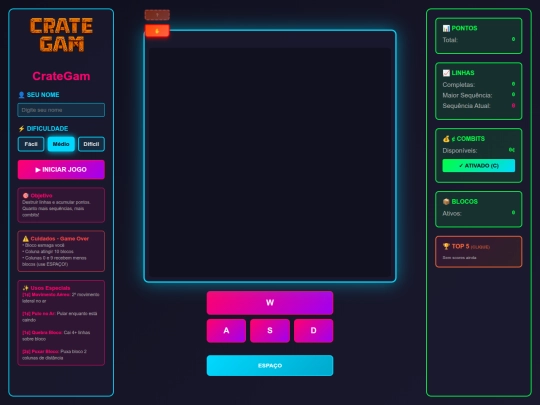
Task: Tap the ESPAÇO control button
Action: pyautogui.click(x=270, y=365)
